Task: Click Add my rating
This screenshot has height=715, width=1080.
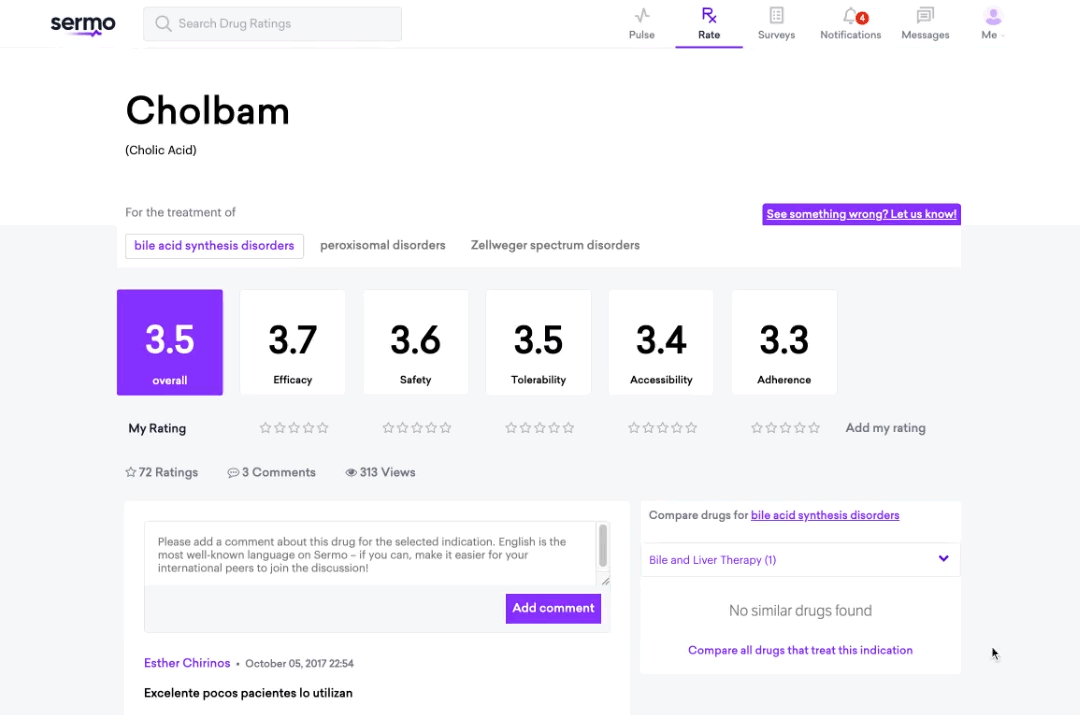Action: click(x=885, y=428)
